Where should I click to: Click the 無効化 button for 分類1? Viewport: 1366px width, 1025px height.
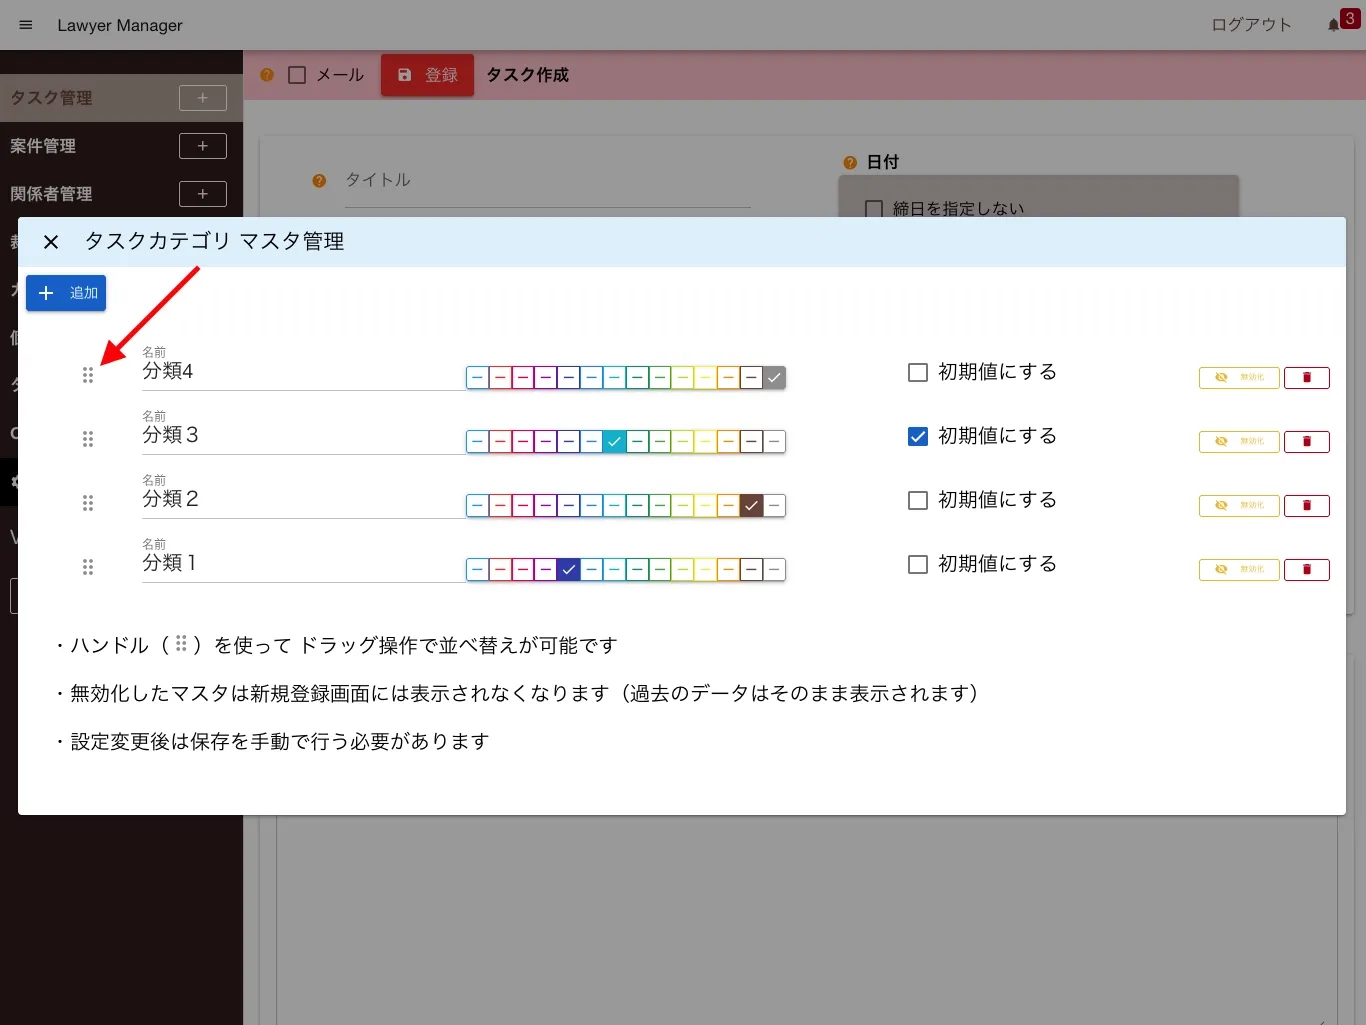(1239, 570)
